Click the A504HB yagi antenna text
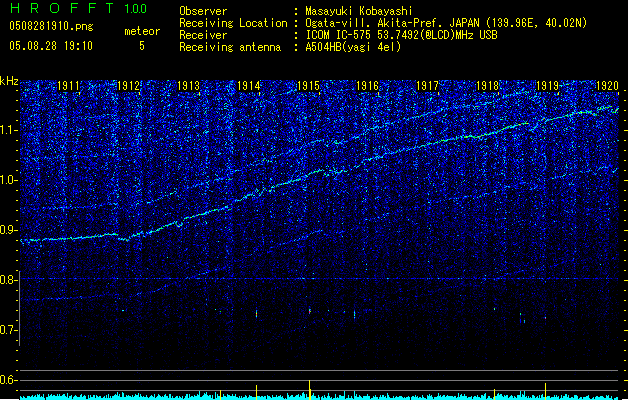 pyautogui.click(x=353, y=47)
